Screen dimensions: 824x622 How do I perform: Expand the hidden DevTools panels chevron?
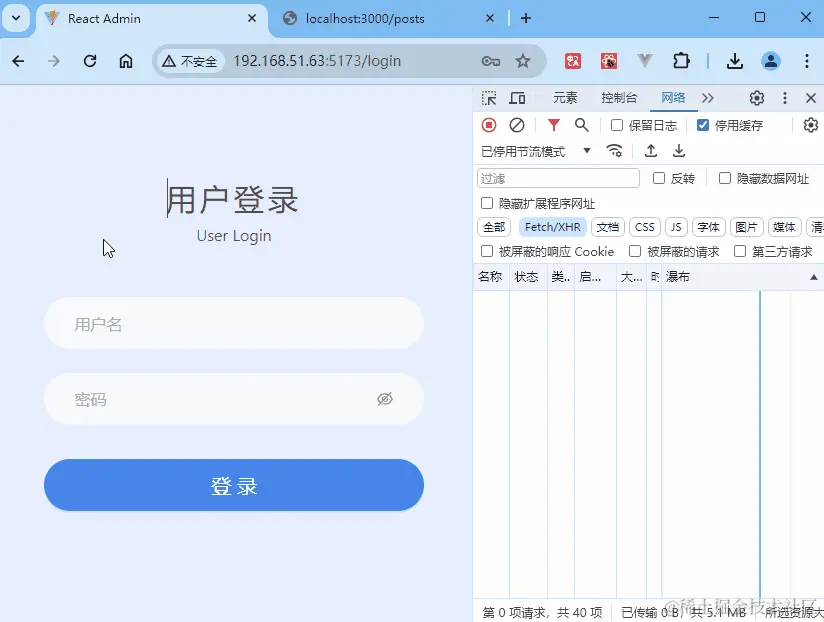(x=706, y=98)
